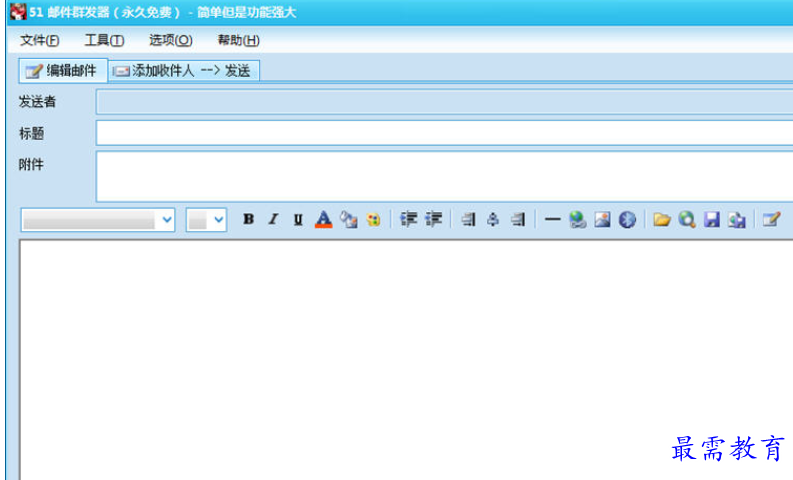Viewport: 793px width, 480px height.
Task: Open the 工具(T) menu
Action: 104,40
